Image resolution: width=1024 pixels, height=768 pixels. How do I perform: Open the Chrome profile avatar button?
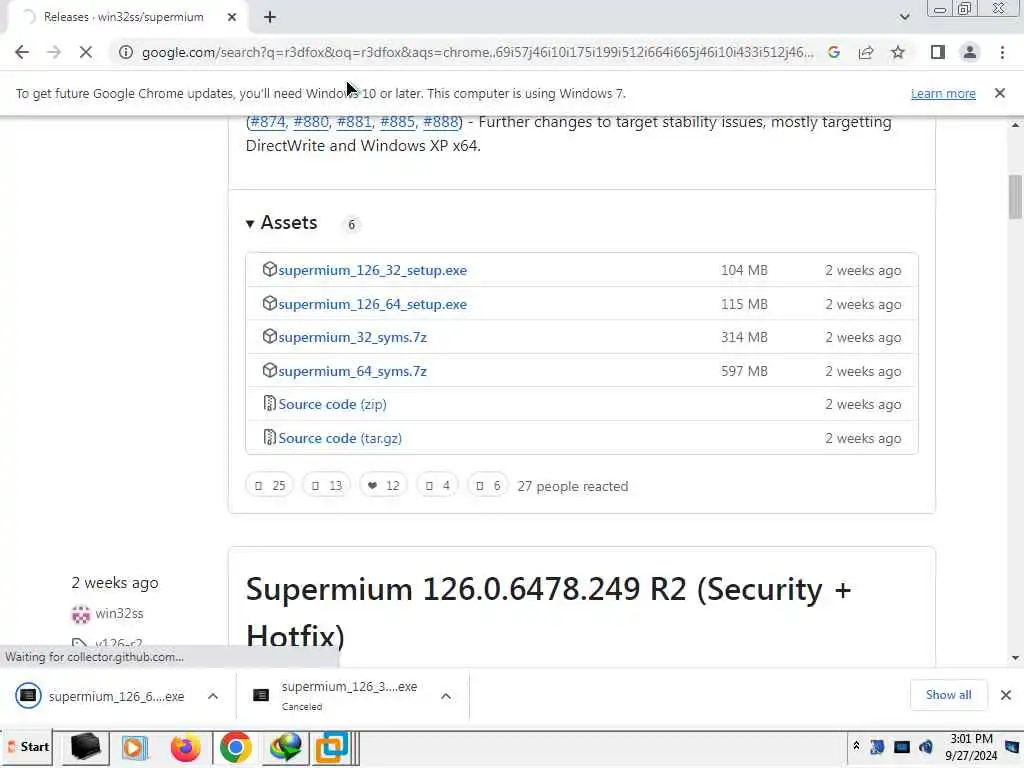pyautogui.click(x=970, y=52)
